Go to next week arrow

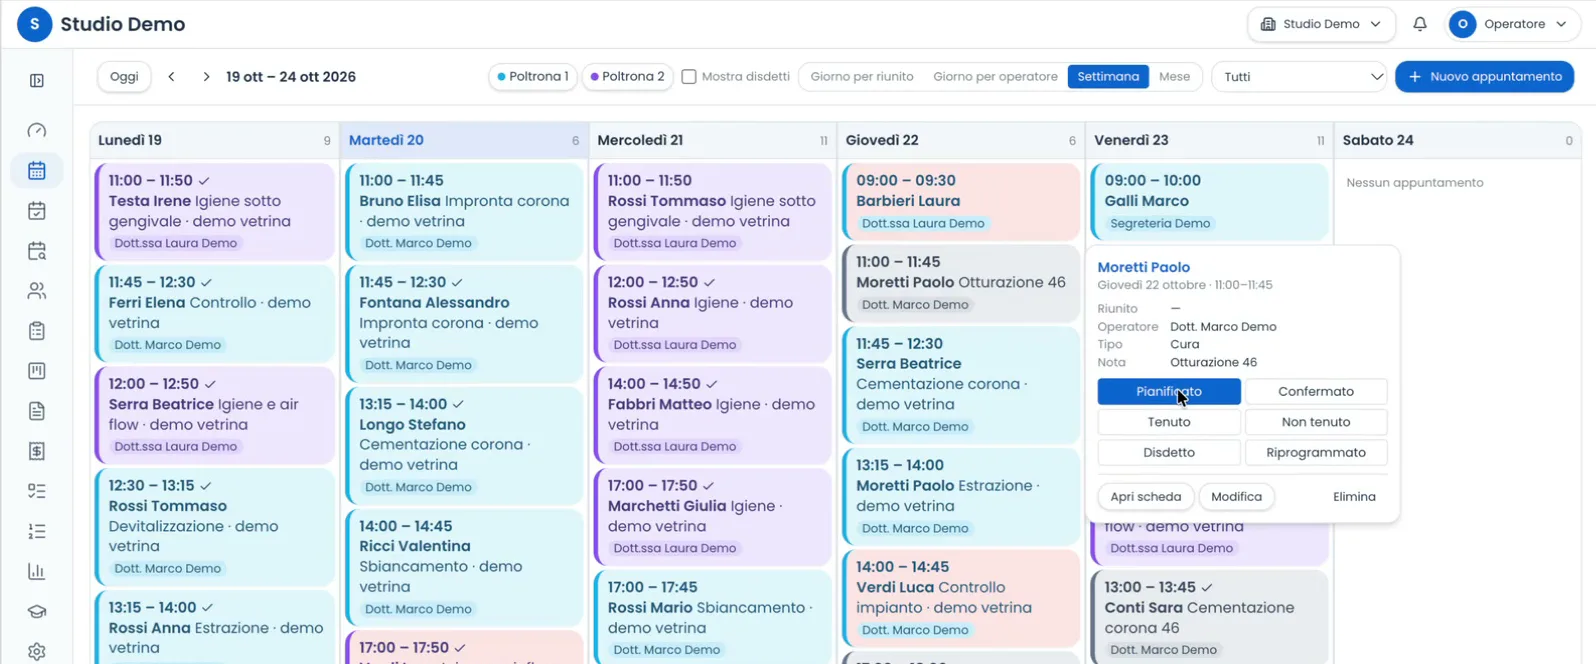pos(206,77)
